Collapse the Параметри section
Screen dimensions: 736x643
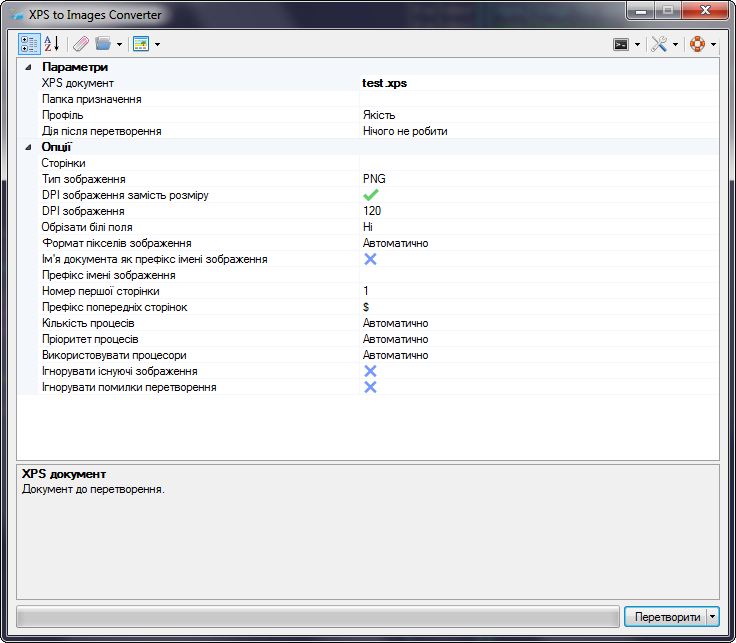coord(28,67)
